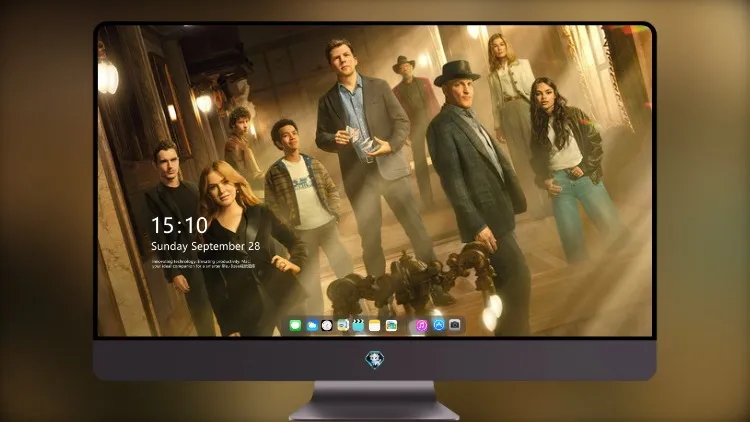Open the Clock app in dock
Image resolution: width=750 pixels, height=422 pixels.
coord(327,326)
